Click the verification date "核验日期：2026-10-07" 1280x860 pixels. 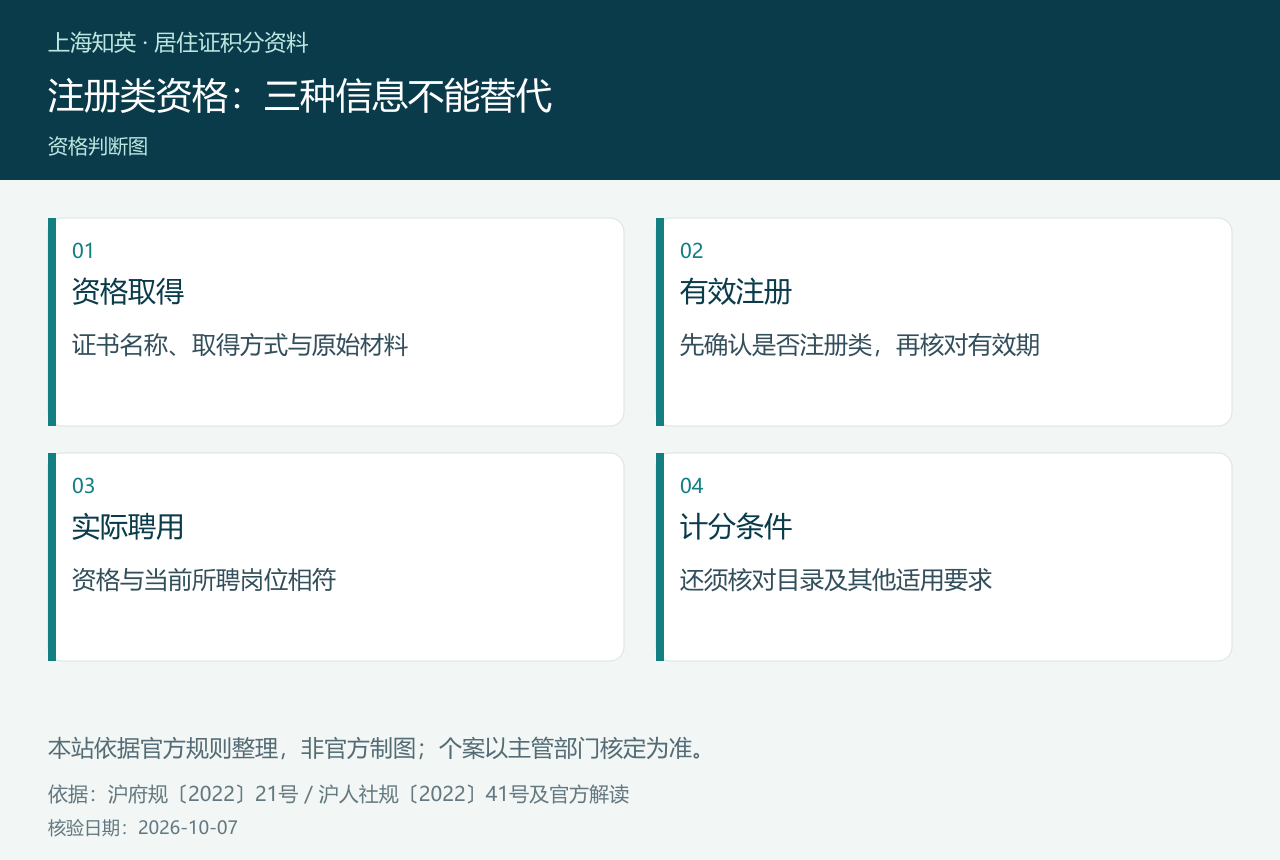[143, 828]
